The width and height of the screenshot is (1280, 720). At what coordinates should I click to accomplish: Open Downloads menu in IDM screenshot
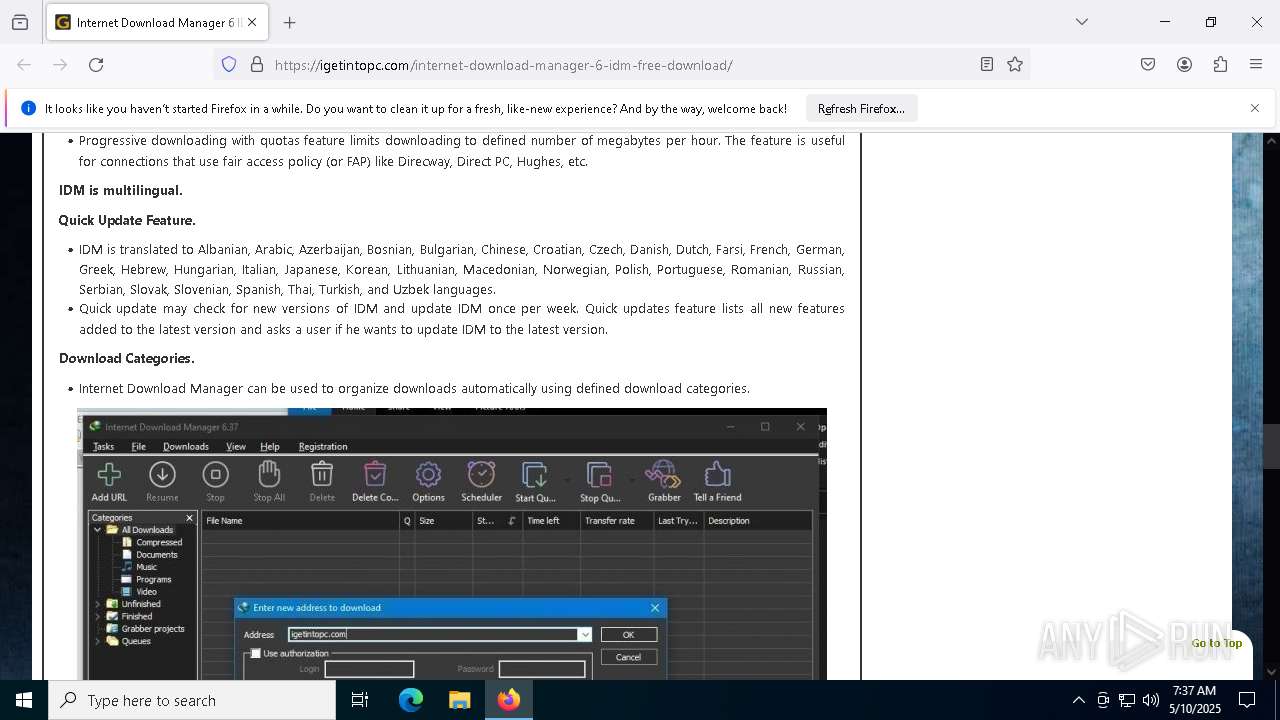[x=186, y=446]
